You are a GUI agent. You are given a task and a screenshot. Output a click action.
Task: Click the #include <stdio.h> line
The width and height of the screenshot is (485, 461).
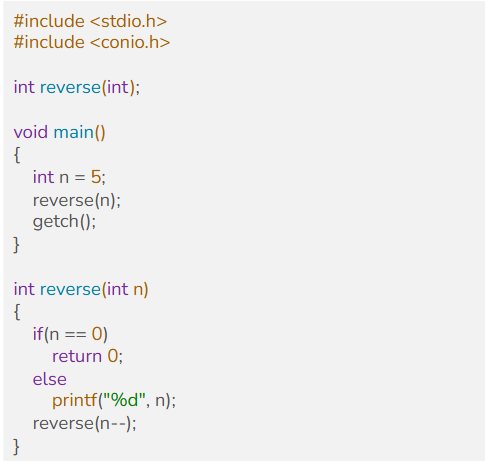click(x=90, y=21)
